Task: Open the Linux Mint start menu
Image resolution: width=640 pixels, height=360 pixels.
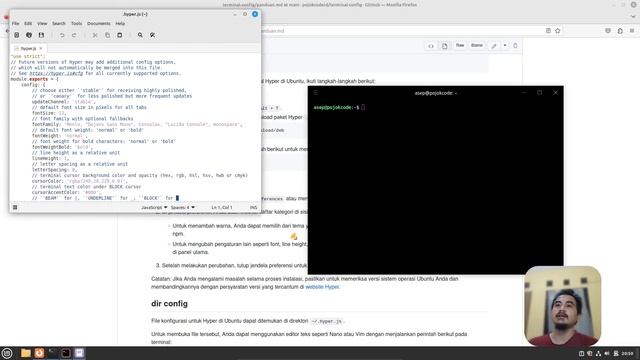Action: click(7, 353)
